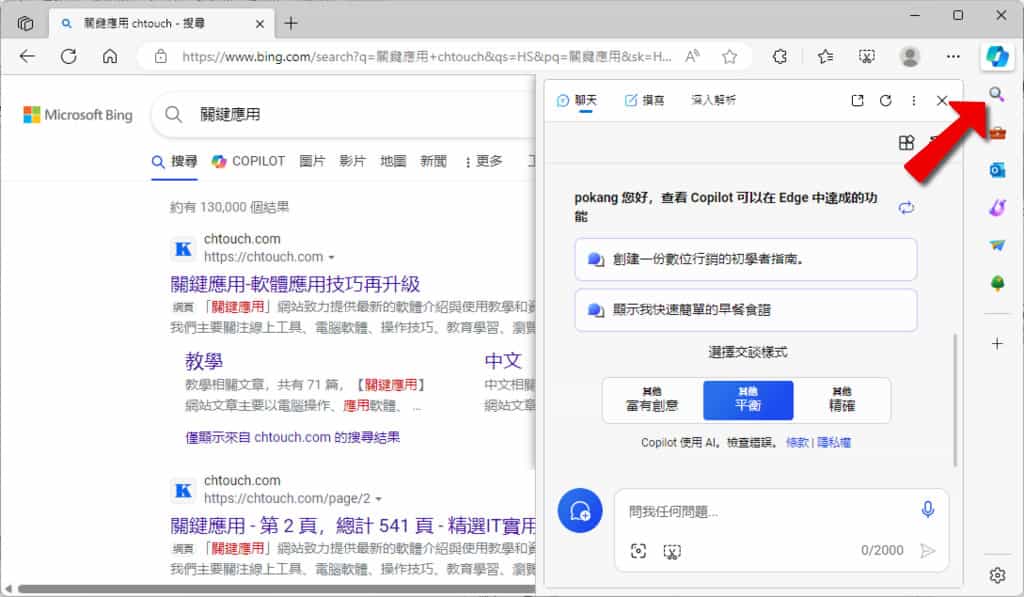This screenshot has height=597, width=1024.
Task: Open Outlook from the sidebar
Action: (997, 170)
